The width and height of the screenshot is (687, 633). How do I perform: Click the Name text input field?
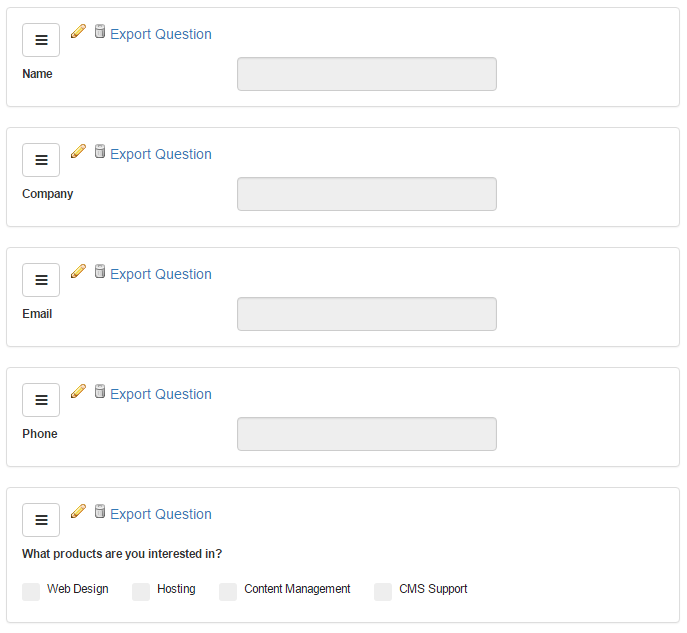[x=366, y=74]
